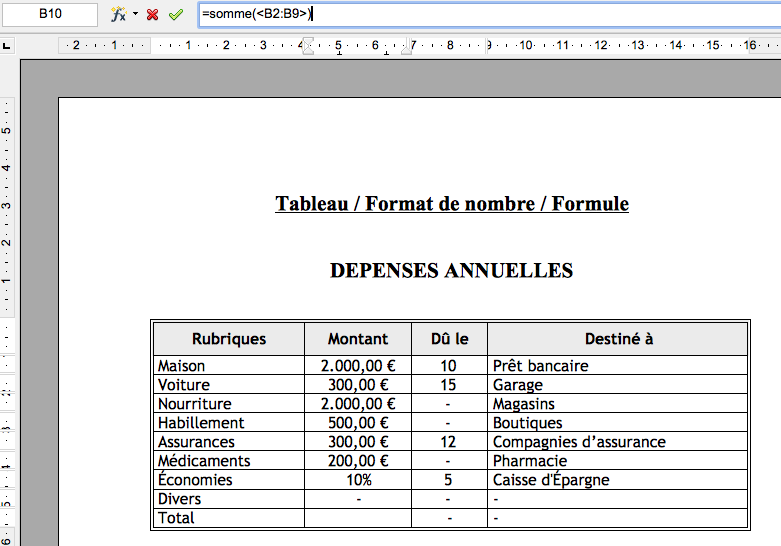Click the 'Garage' cell
The height and width of the screenshot is (546, 781).
618,385
